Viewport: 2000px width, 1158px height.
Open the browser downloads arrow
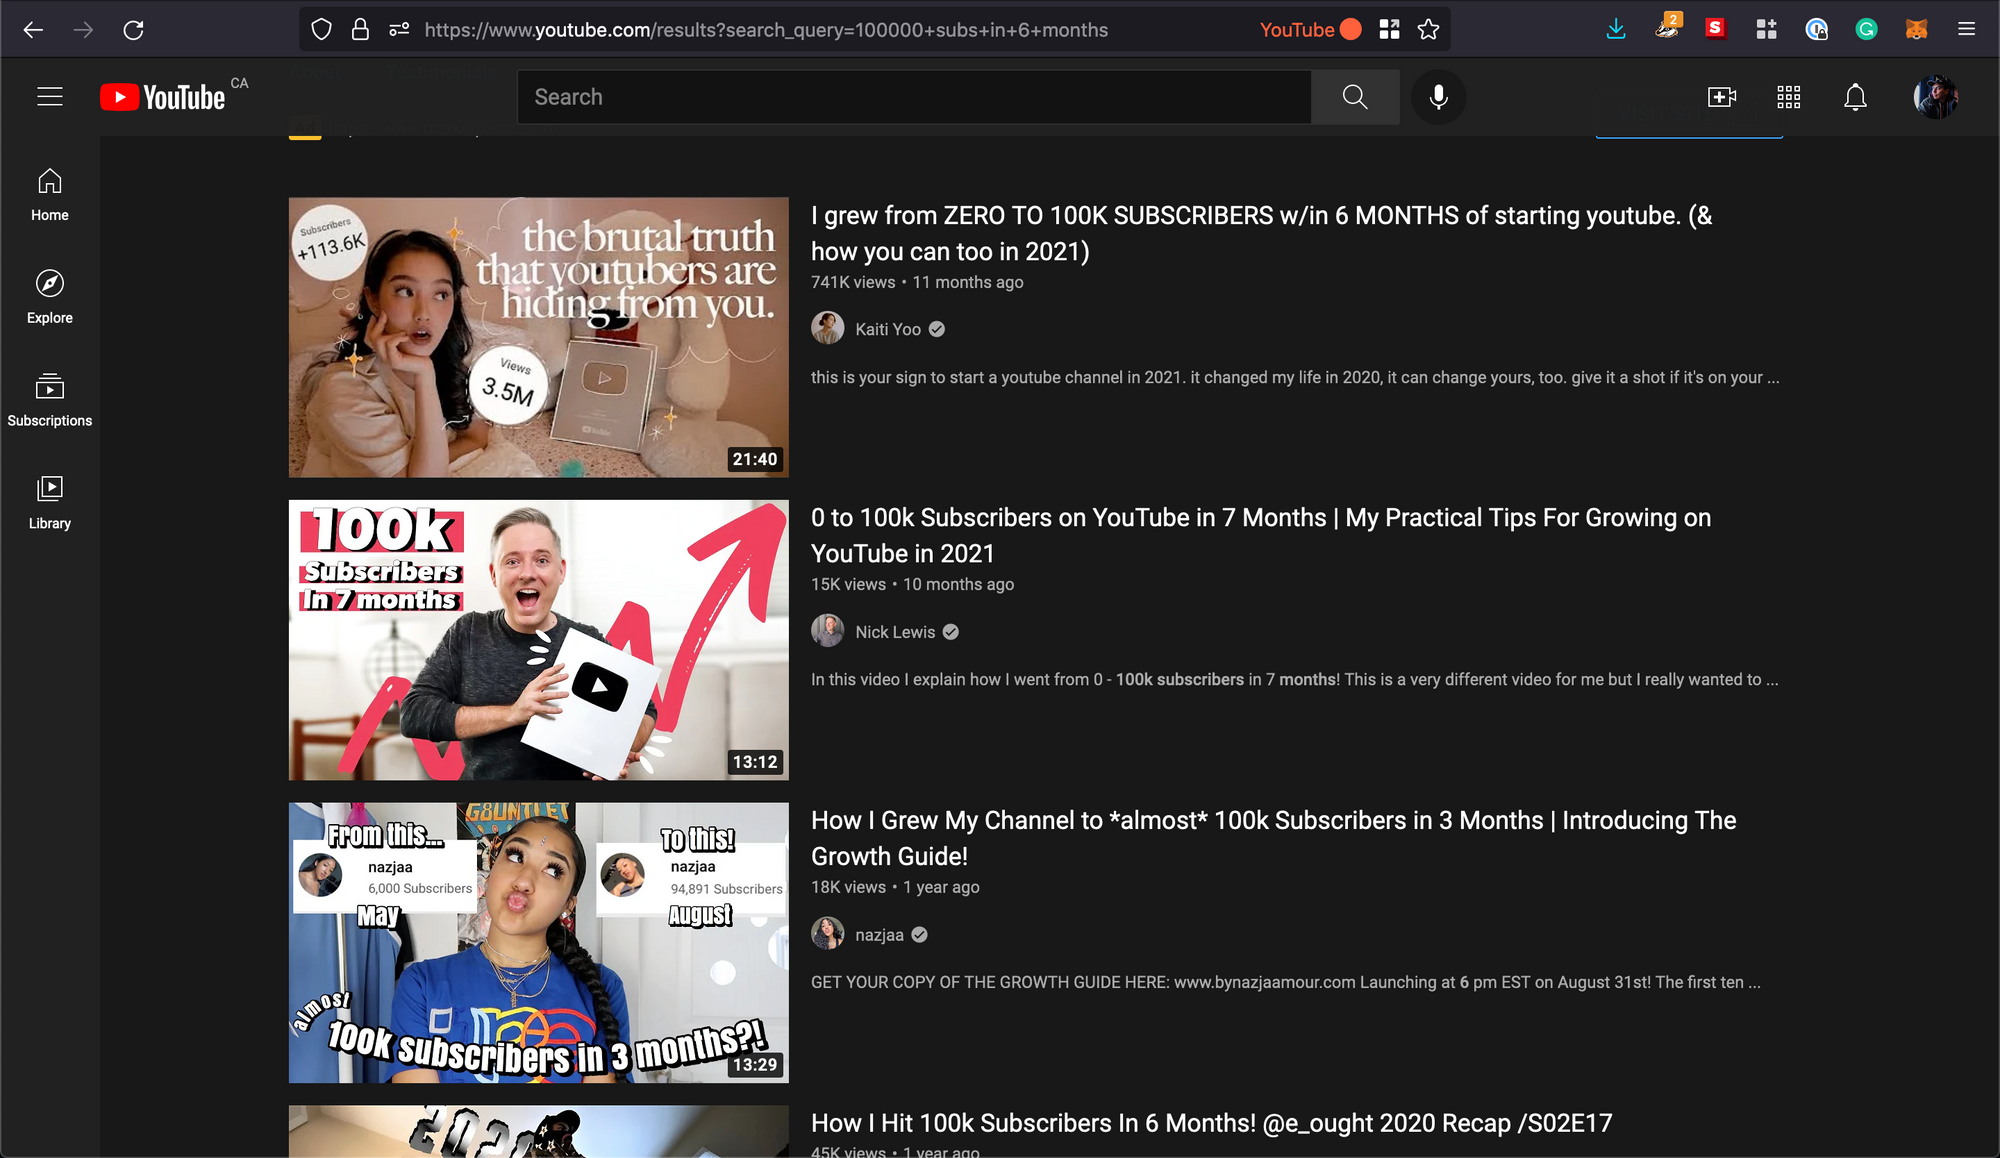tap(1616, 30)
